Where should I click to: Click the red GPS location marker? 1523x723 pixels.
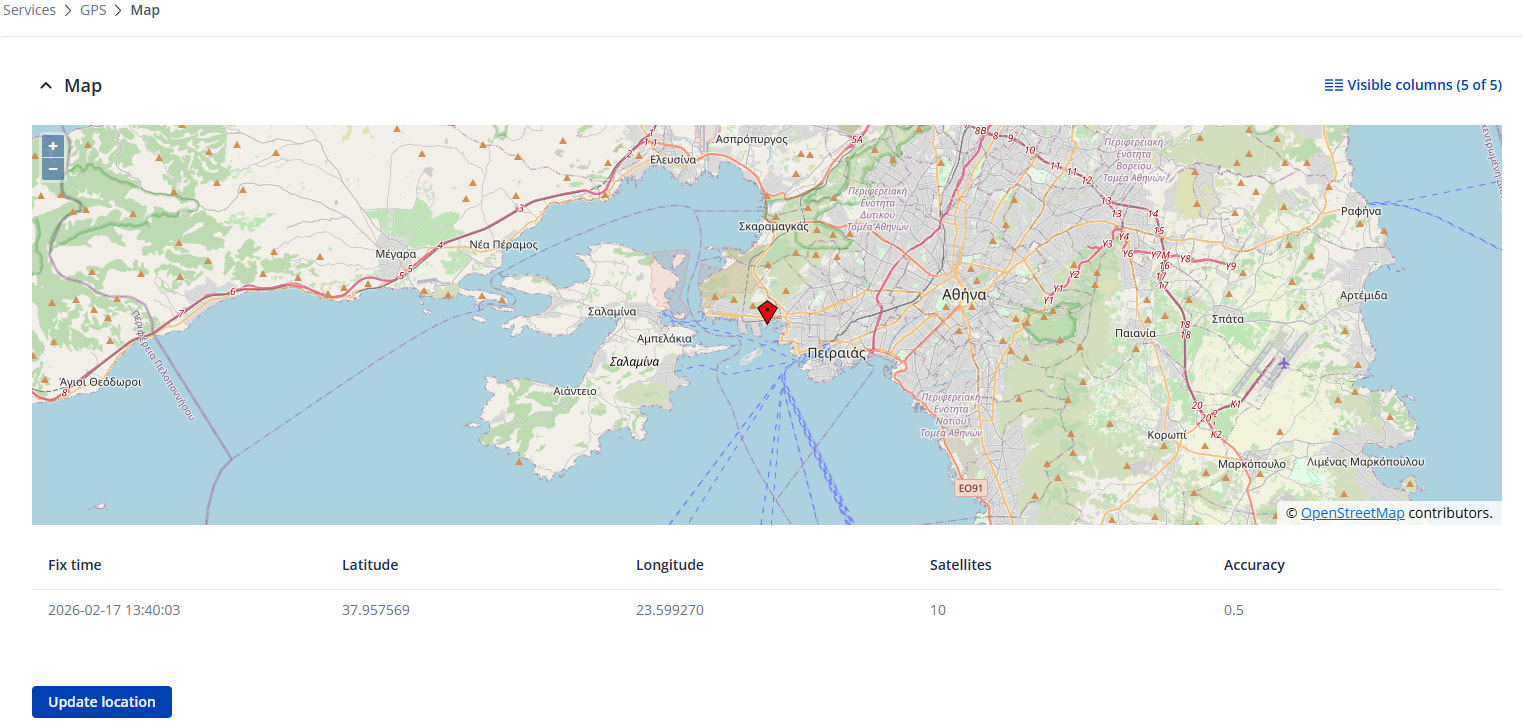(x=767, y=311)
